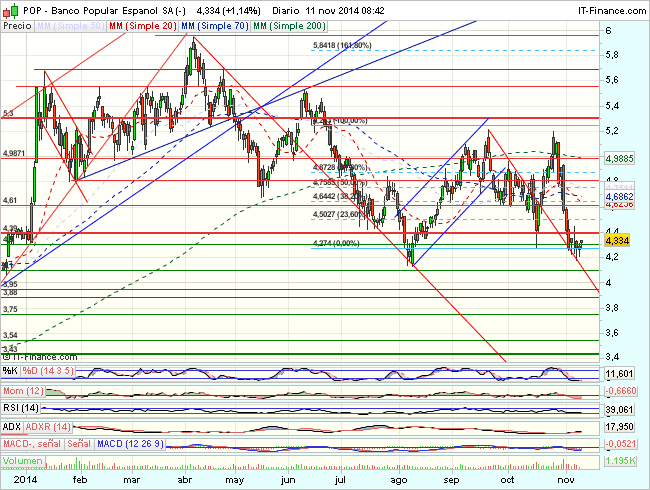Click the candlestick chart icon beside POP title
The width and height of the screenshot is (650, 490).
(10, 11)
